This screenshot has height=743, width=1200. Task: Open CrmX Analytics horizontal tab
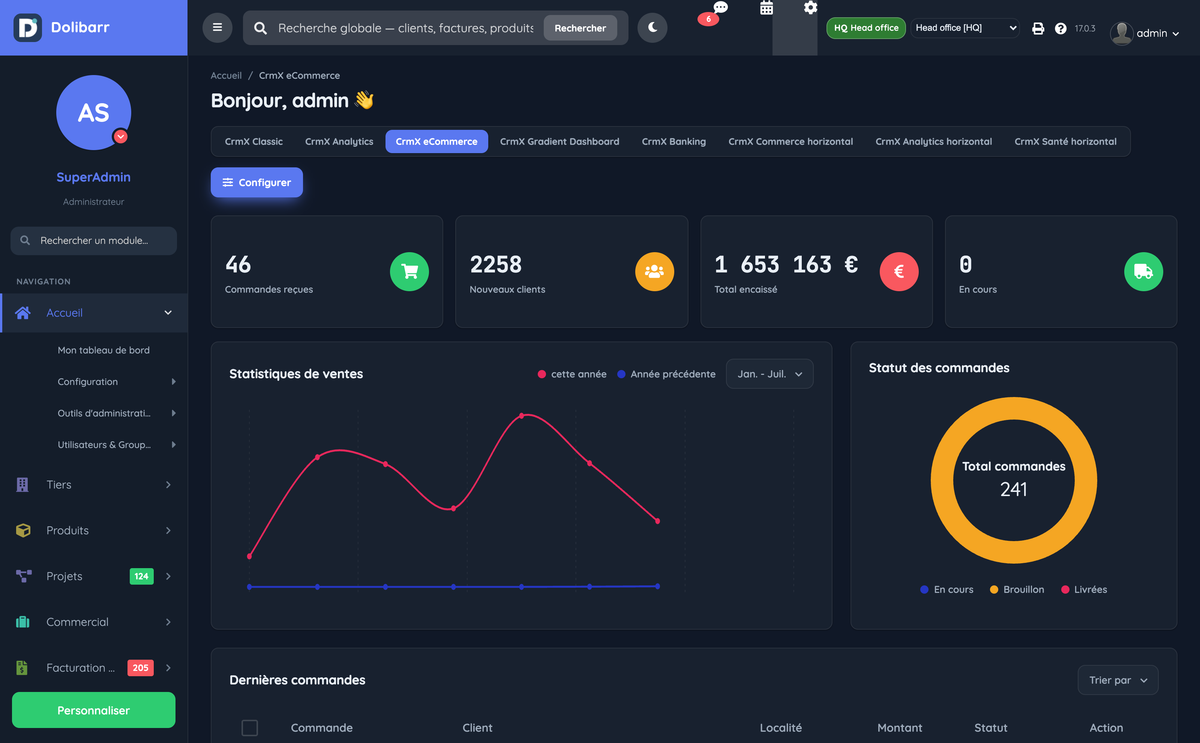pyautogui.click(x=934, y=142)
